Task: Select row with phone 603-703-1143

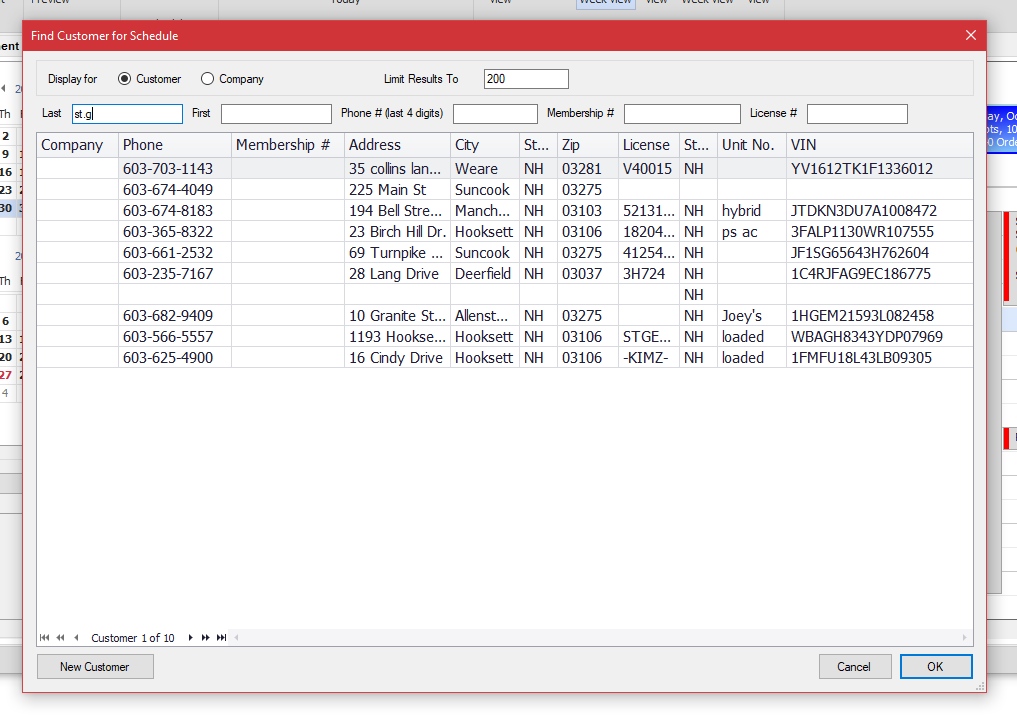Action: [505, 169]
